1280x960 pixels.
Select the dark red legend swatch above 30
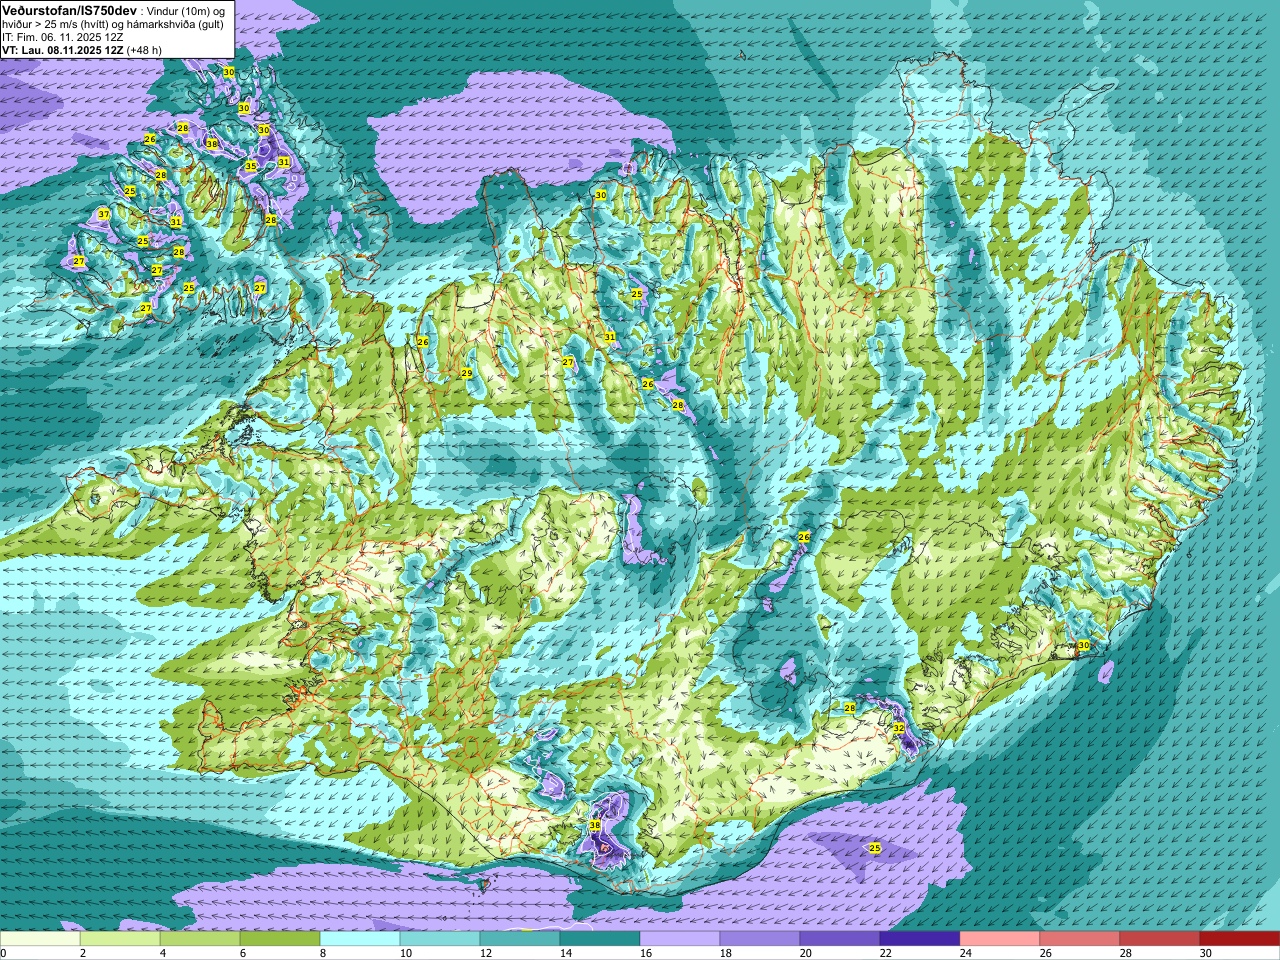tap(1240, 939)
